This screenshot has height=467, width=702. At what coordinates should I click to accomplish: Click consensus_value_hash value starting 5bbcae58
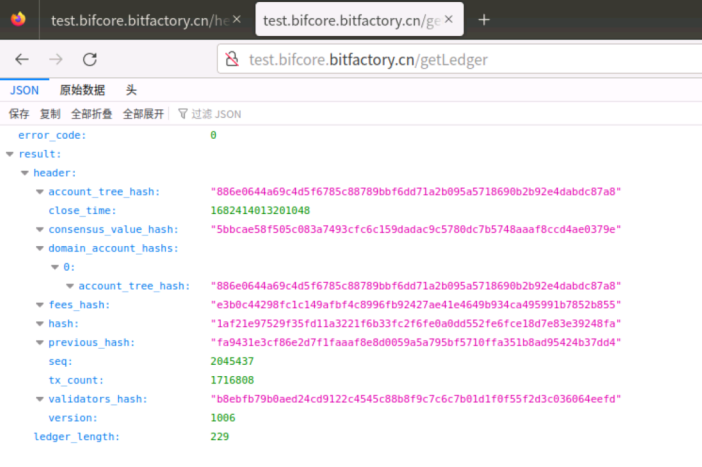click(x=416, y=229)
